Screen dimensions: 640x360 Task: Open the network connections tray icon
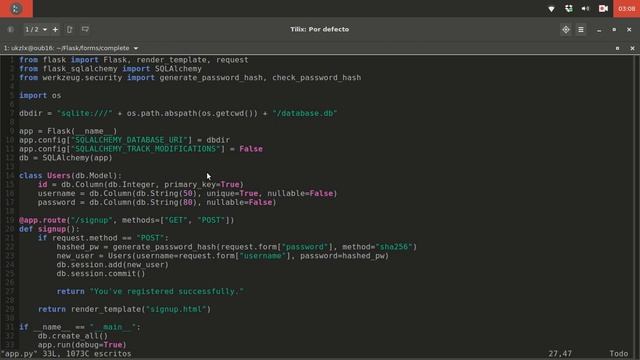[x=569, y=9]
